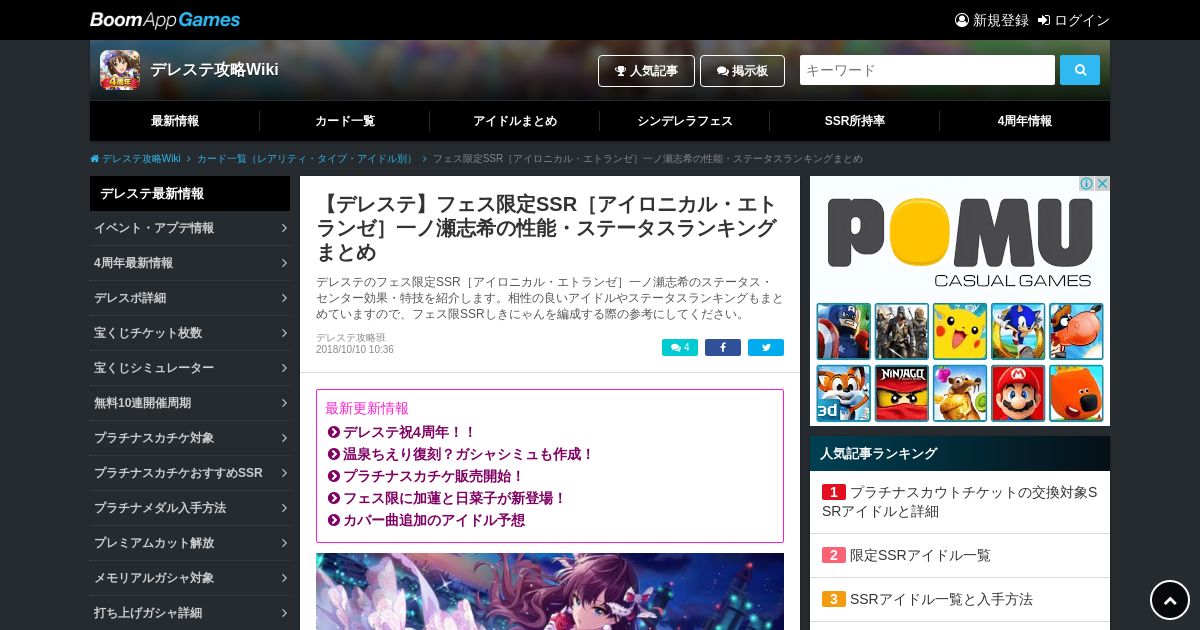Click the scroll-to-top arrow button
The height and width of the screenshot is (630, 1200).
[x=1170, y=600]
